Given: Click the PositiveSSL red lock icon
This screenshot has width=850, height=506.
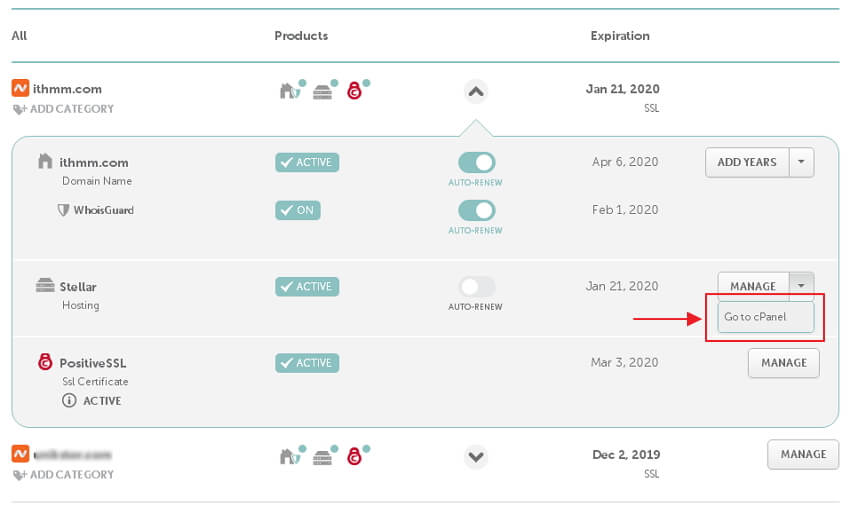Looking at the screenshot, I should 45,361.
